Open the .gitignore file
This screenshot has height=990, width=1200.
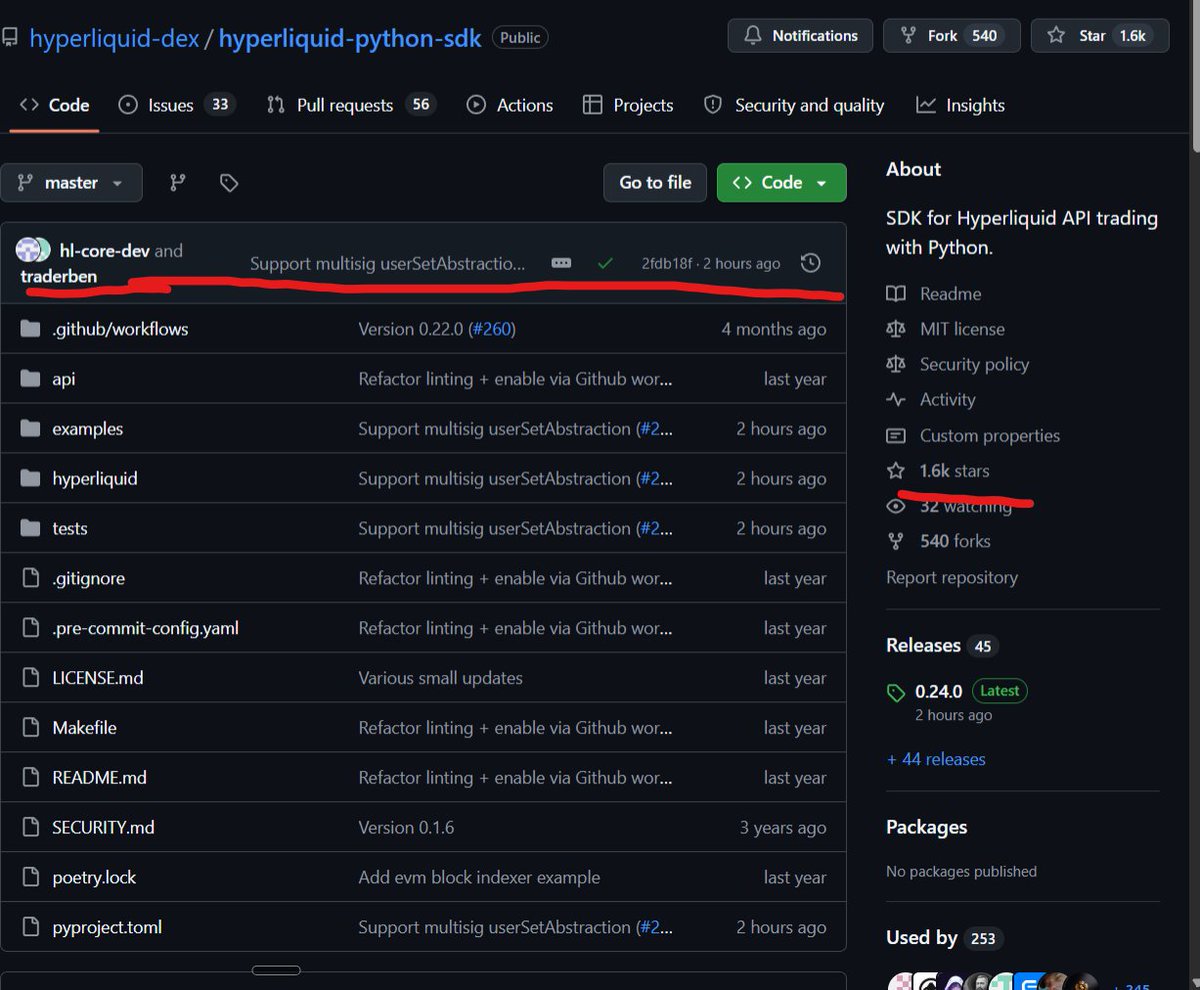point(89,578)
